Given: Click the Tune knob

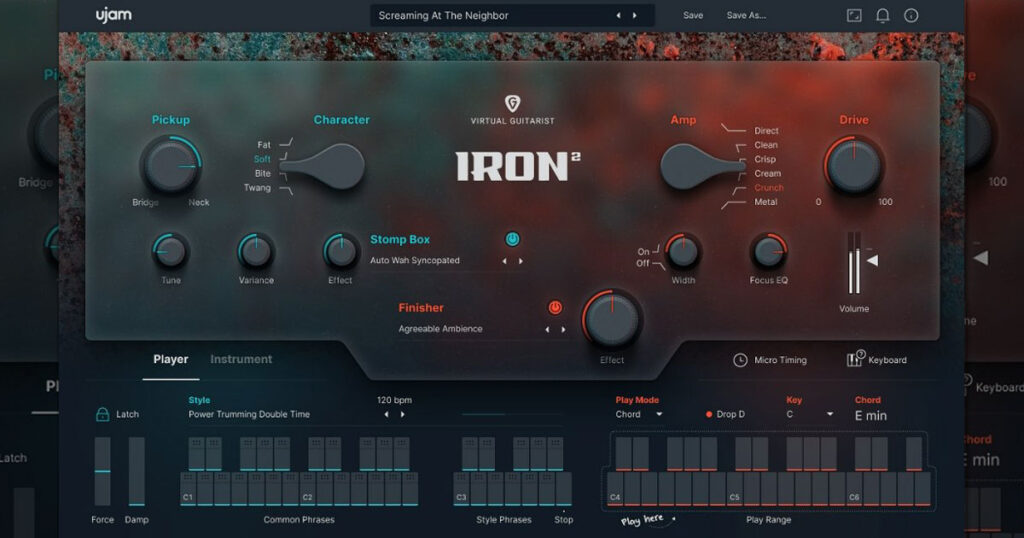Looking at the screenshot, I should point(171,251).
